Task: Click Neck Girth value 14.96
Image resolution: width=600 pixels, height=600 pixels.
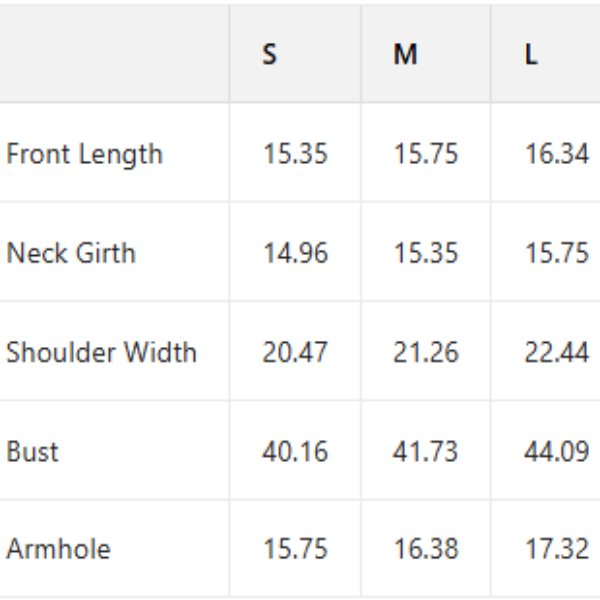Action: pos(295,253)
